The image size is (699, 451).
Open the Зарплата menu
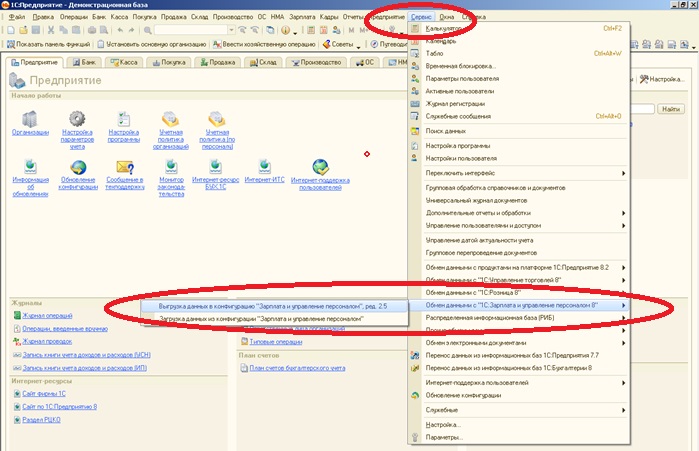click(x=302, y=17)
